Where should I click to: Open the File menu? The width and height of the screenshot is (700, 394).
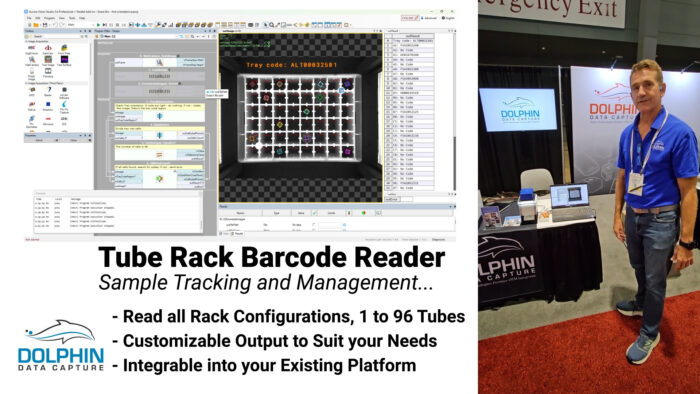(x=29, y=18)
